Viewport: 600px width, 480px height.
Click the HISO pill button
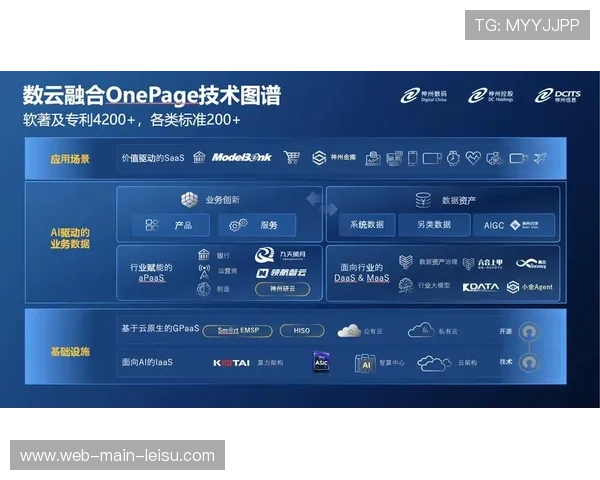click(x=302, y=330)
